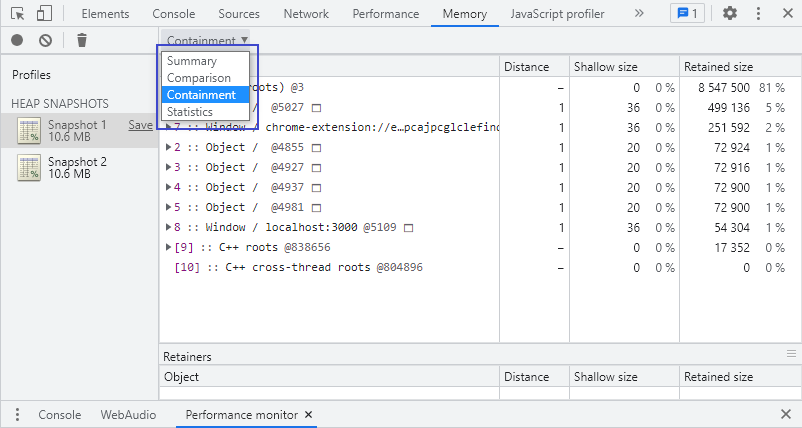Choose Statistics in the view dropdown
The width and height of the screenshot is (802, 428).
coord(189,112)
